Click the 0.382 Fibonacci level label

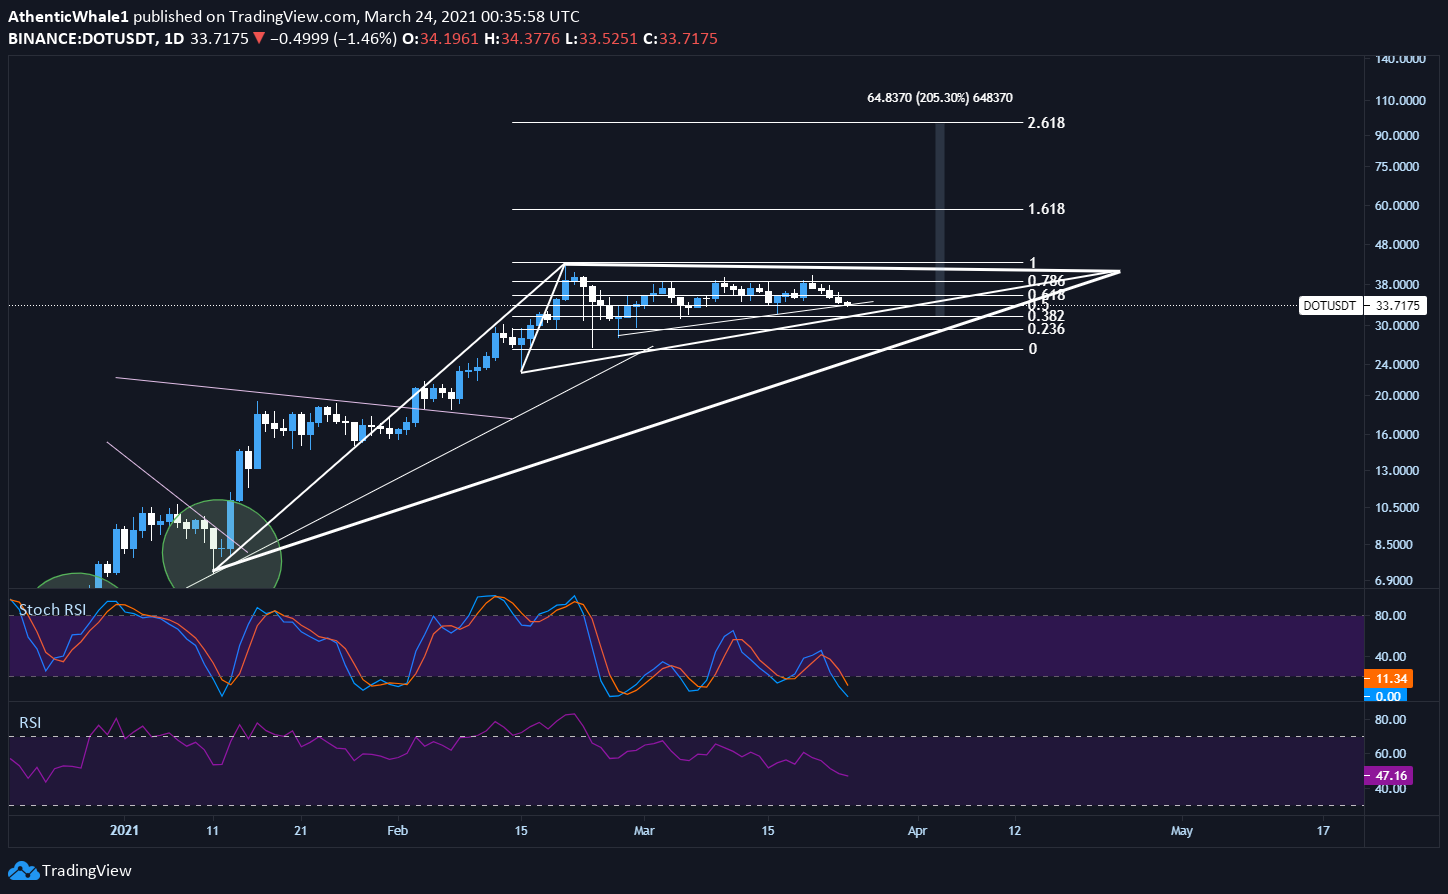(1046, 315)
